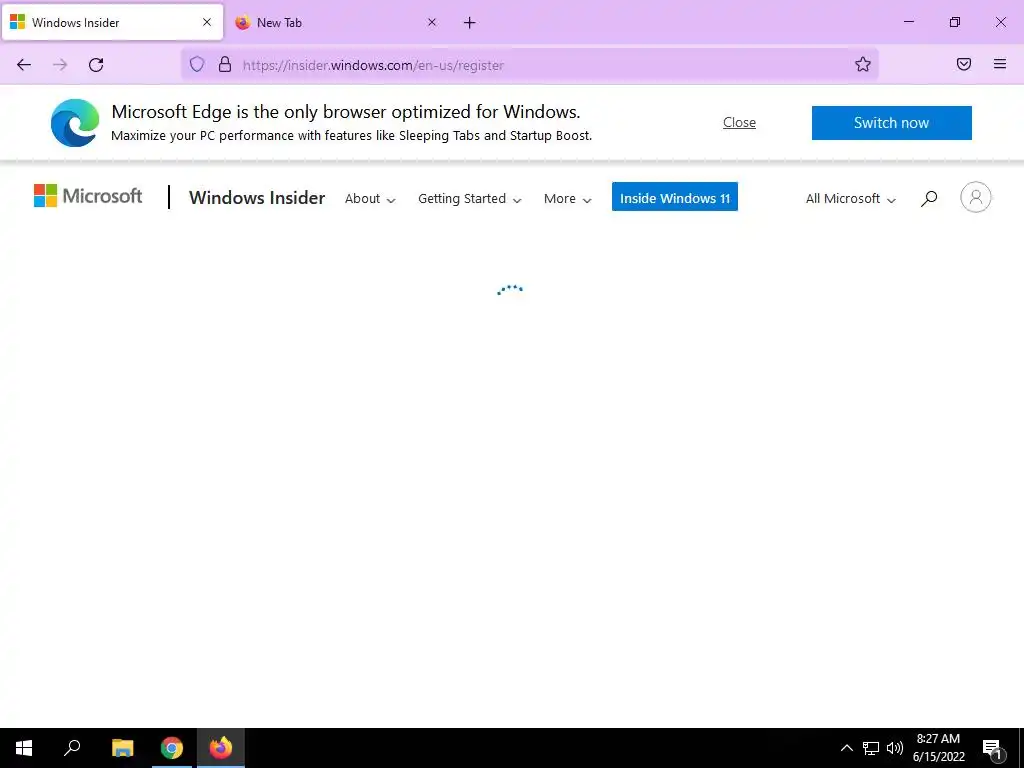Expand the Getting Started menu
This screenshot has width=1024, height=768.
pyautogui.click(x=470, y=199)
